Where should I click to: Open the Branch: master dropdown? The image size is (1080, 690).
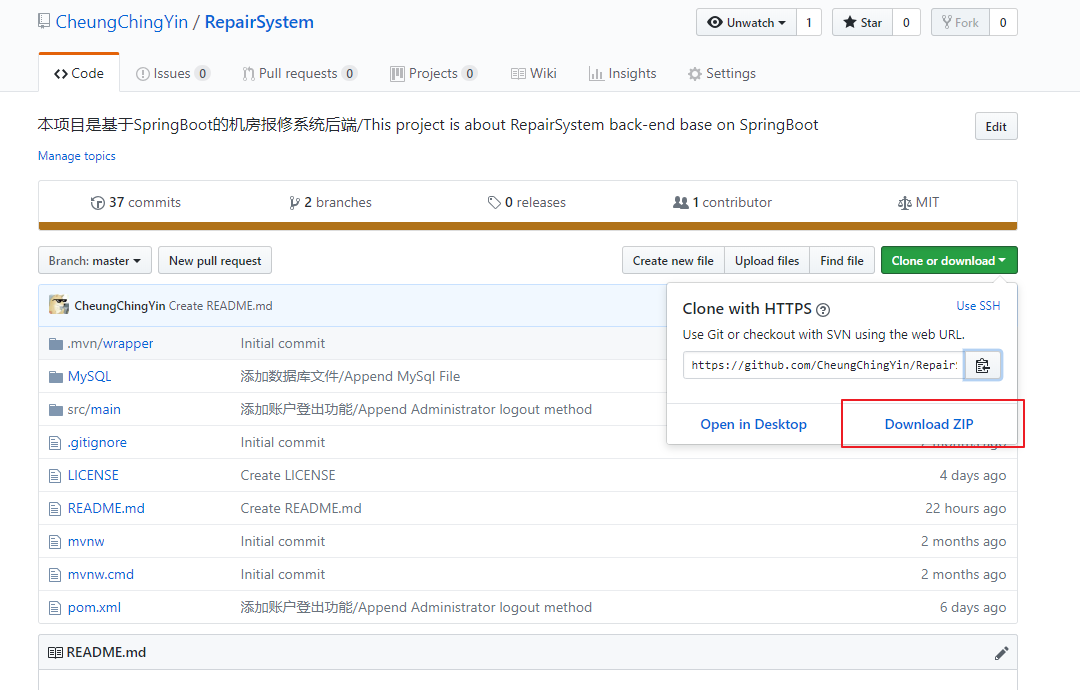coord(95,261)
